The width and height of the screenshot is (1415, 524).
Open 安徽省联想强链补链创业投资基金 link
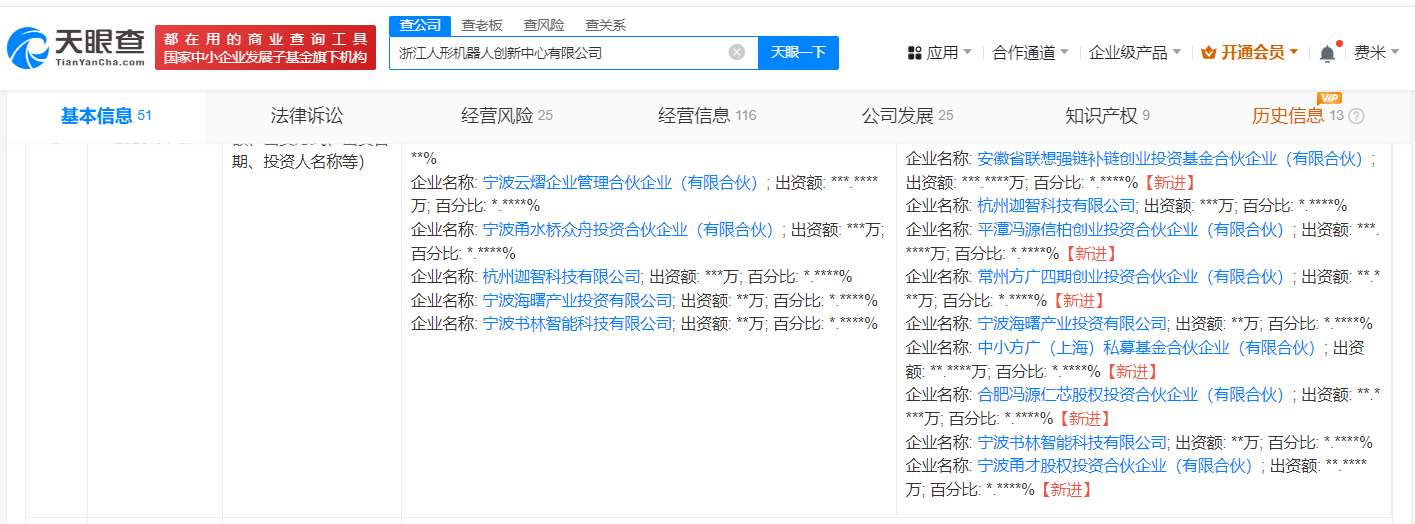1171,158
